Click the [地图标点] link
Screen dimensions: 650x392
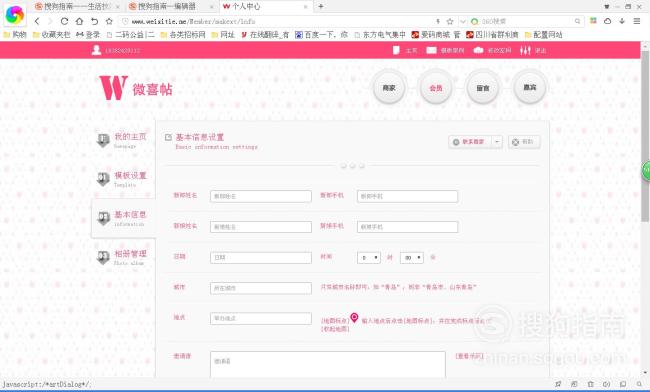pyautogui.click(x=335, y=321)
